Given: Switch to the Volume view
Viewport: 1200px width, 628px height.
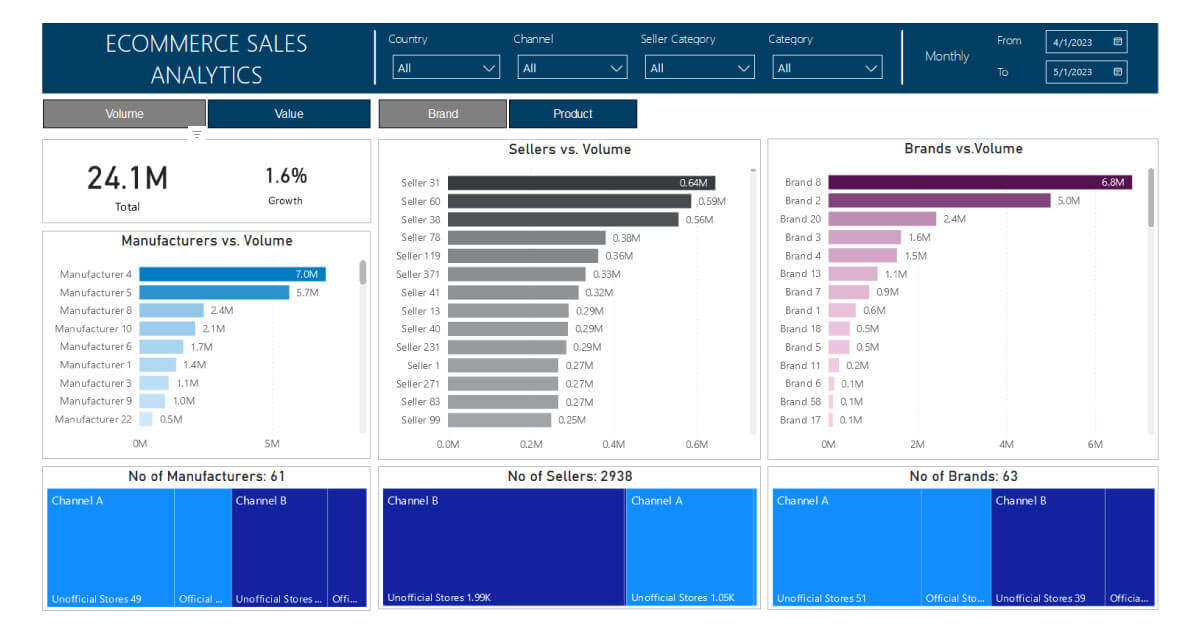Looking at the screenshot, I should (x=123, y=113).
